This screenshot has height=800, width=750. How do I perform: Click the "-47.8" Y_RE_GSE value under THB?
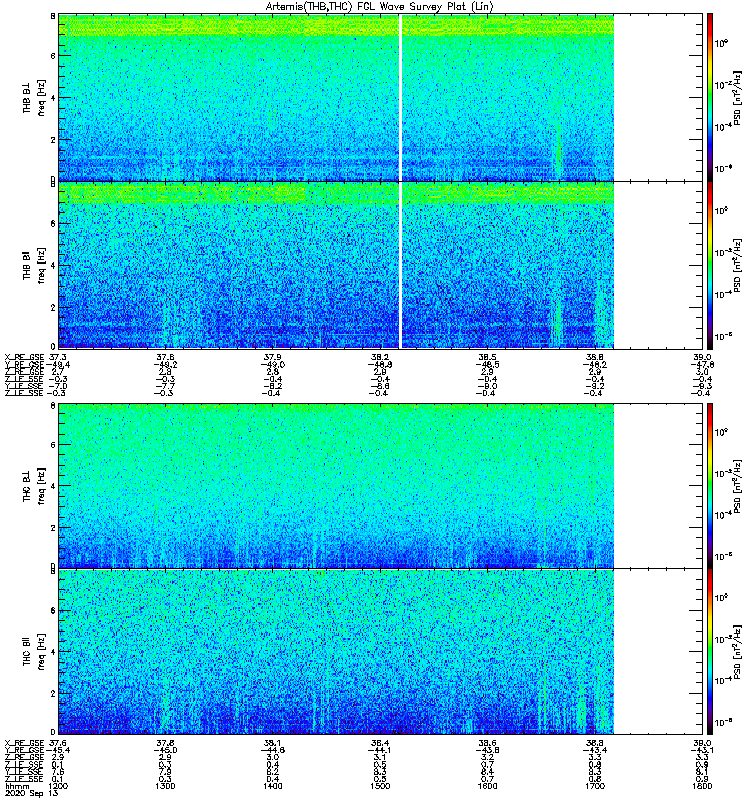click(x=703, y=364)
